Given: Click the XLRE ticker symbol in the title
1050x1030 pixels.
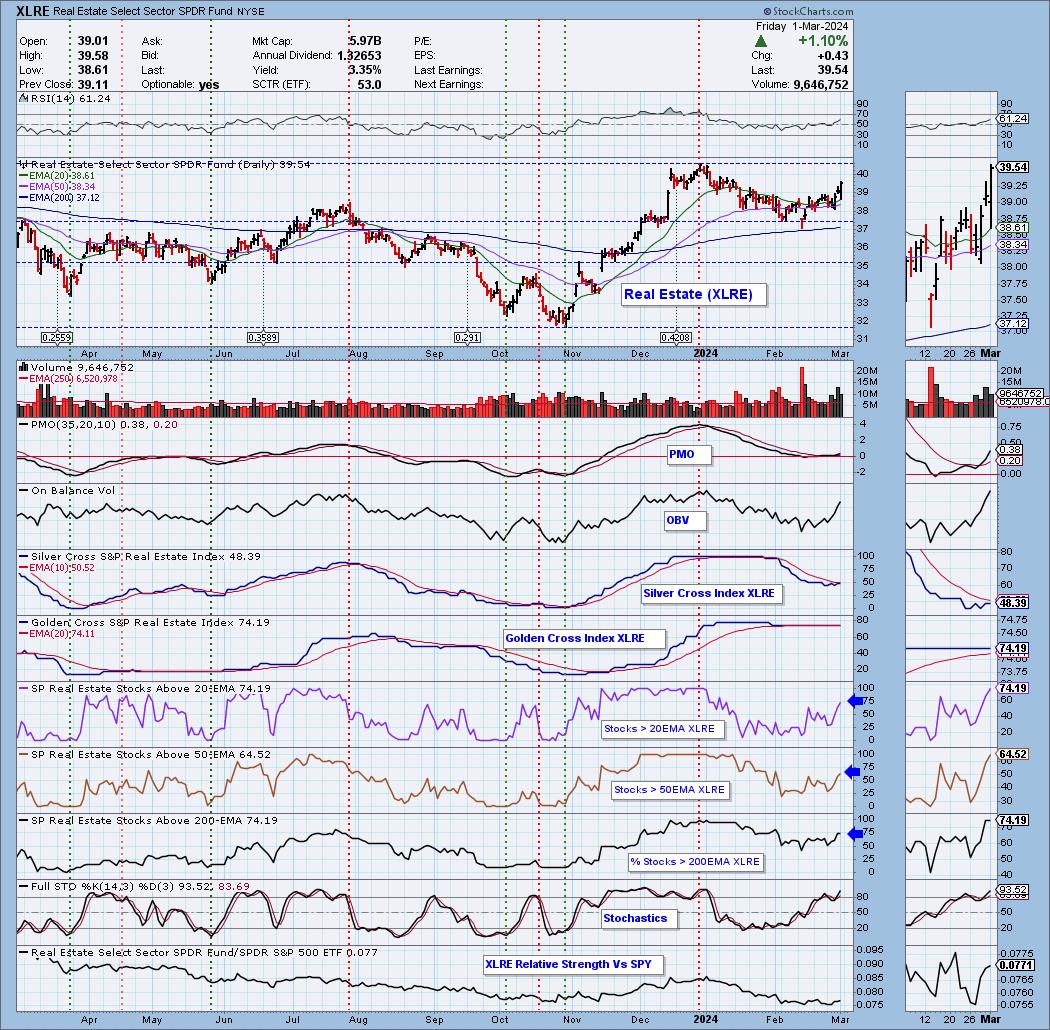Looking at the screenshot, I should (33, 11).
